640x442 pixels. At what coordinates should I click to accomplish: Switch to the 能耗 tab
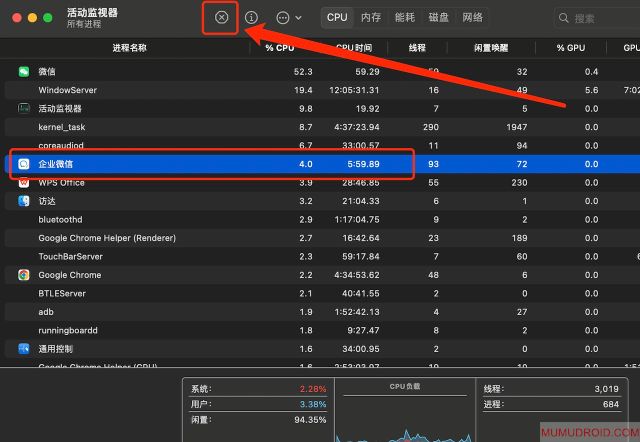404,18
